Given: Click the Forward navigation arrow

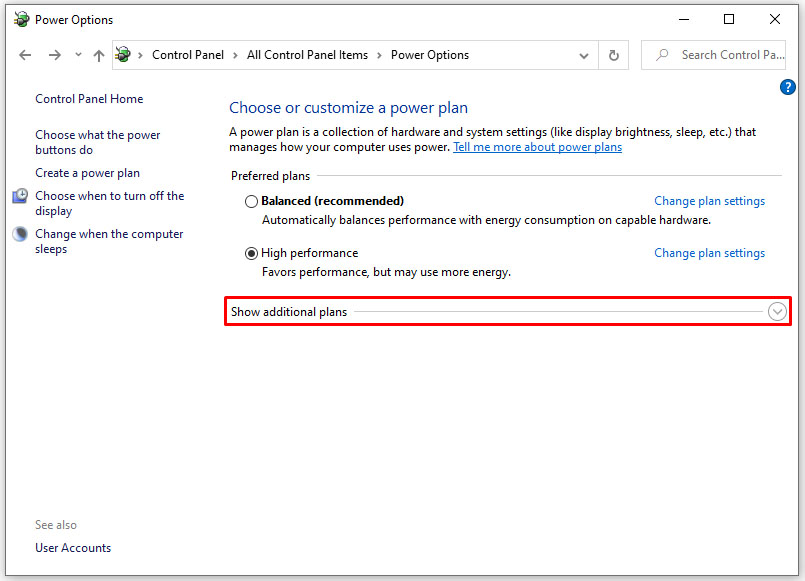Looking at the screenshot, I should click(54, 55).
